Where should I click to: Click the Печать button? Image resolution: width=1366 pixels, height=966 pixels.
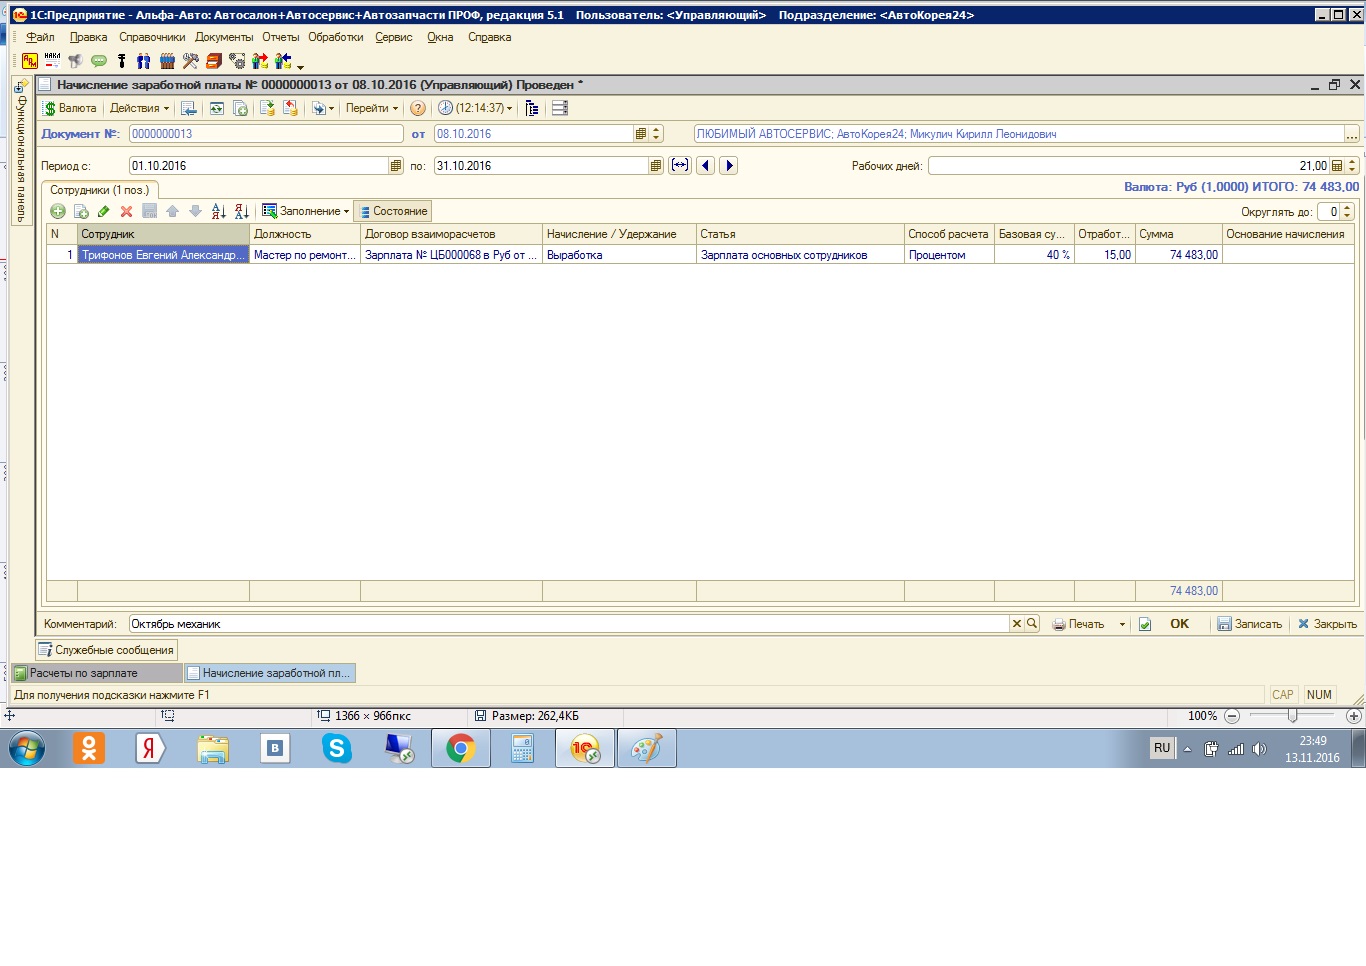coord(1079,624)
